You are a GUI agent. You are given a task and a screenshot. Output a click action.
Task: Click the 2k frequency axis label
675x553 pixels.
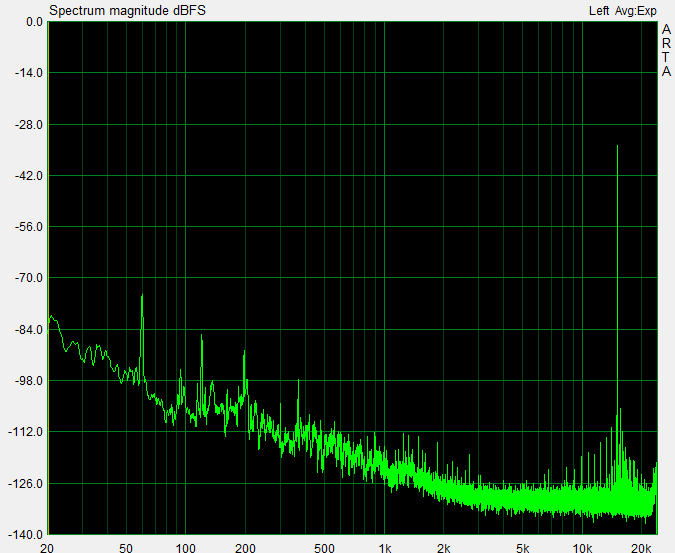pyautogui.click(x=444, y=548)
